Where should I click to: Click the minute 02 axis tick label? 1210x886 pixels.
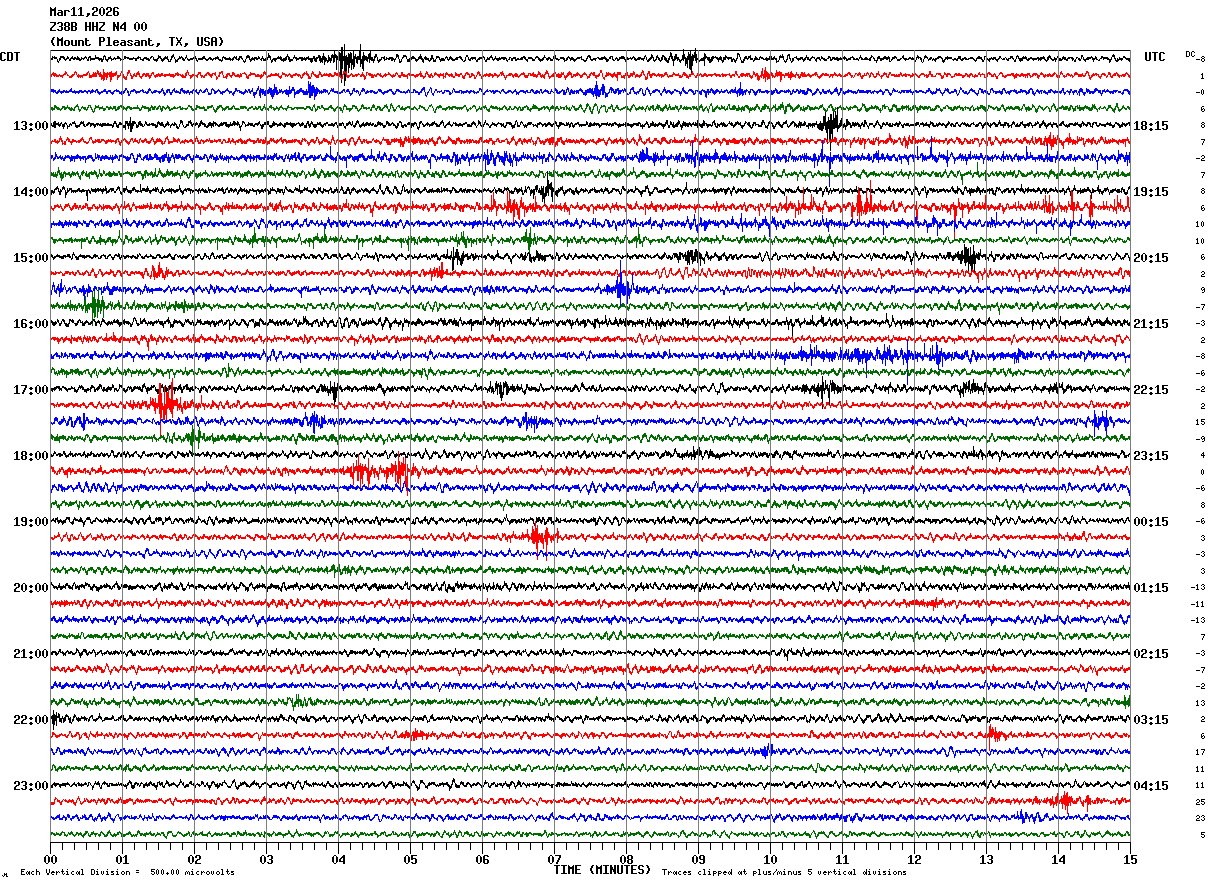click(x=194, y=859)
